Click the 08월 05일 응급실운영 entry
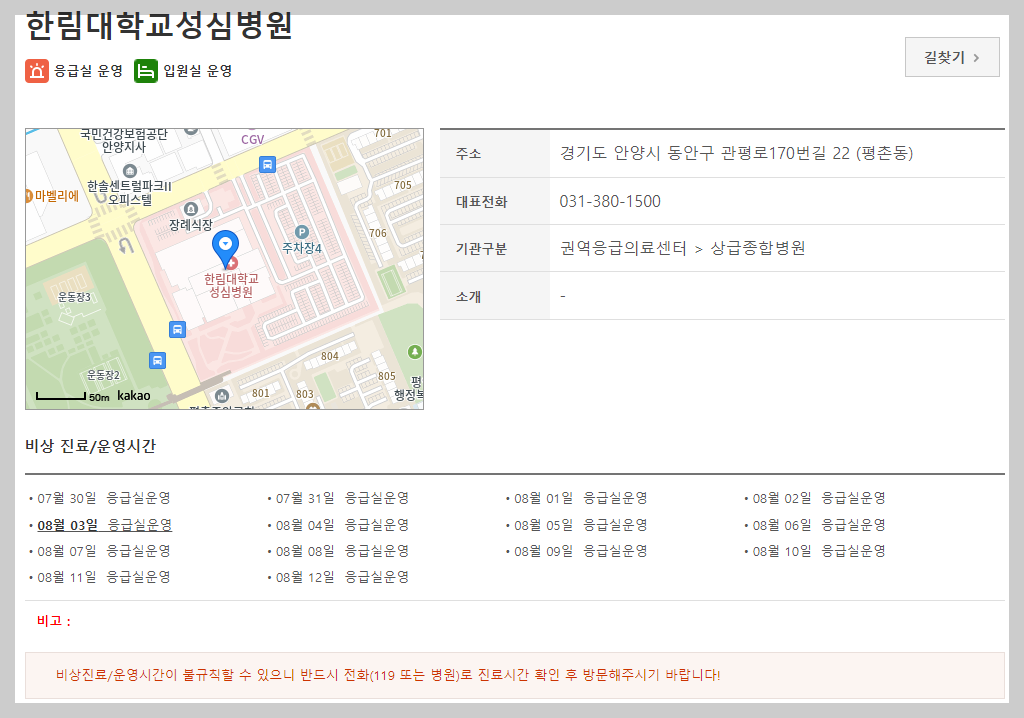This screenshot has width=1024, height=718. point(581,525)
